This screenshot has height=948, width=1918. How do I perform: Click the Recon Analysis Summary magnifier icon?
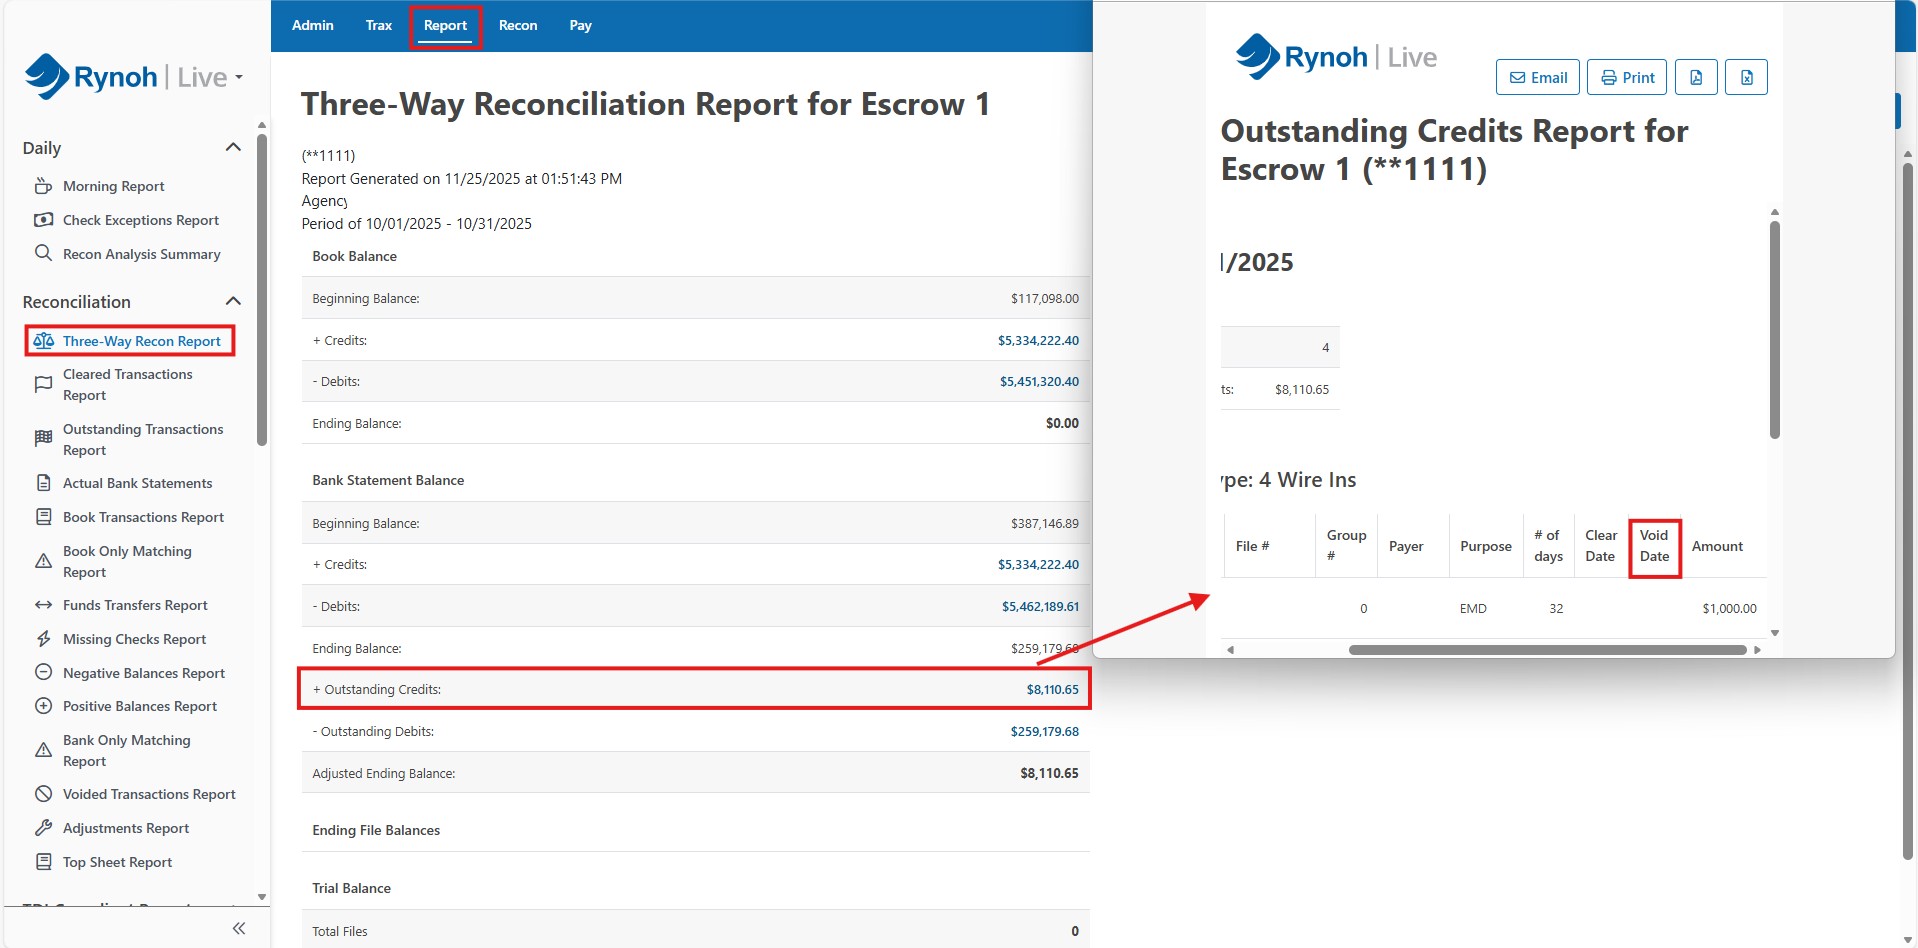[x=43, y=253]
